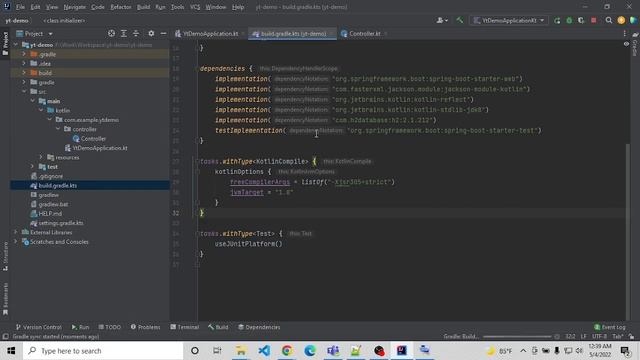Expand the .idea folder
The height and width of the screenshot is (360, 640).
click(24, 63)
